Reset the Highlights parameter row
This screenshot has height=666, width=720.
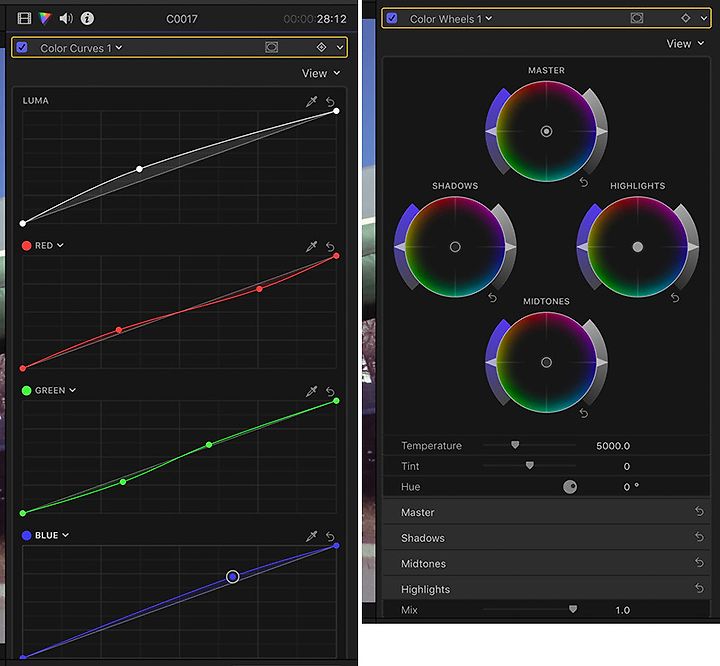click(x=699, y=588)
